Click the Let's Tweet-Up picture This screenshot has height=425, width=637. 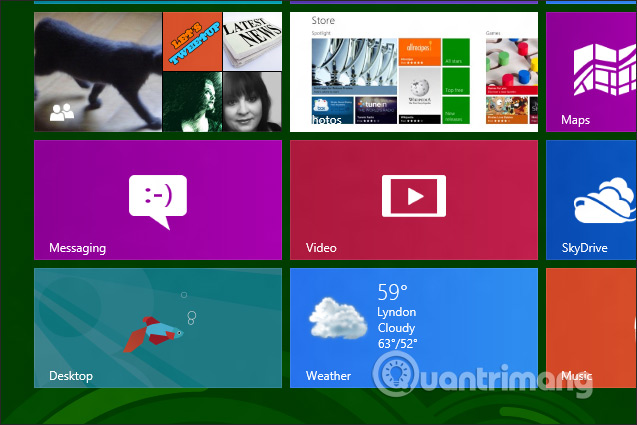click(191, 41)
